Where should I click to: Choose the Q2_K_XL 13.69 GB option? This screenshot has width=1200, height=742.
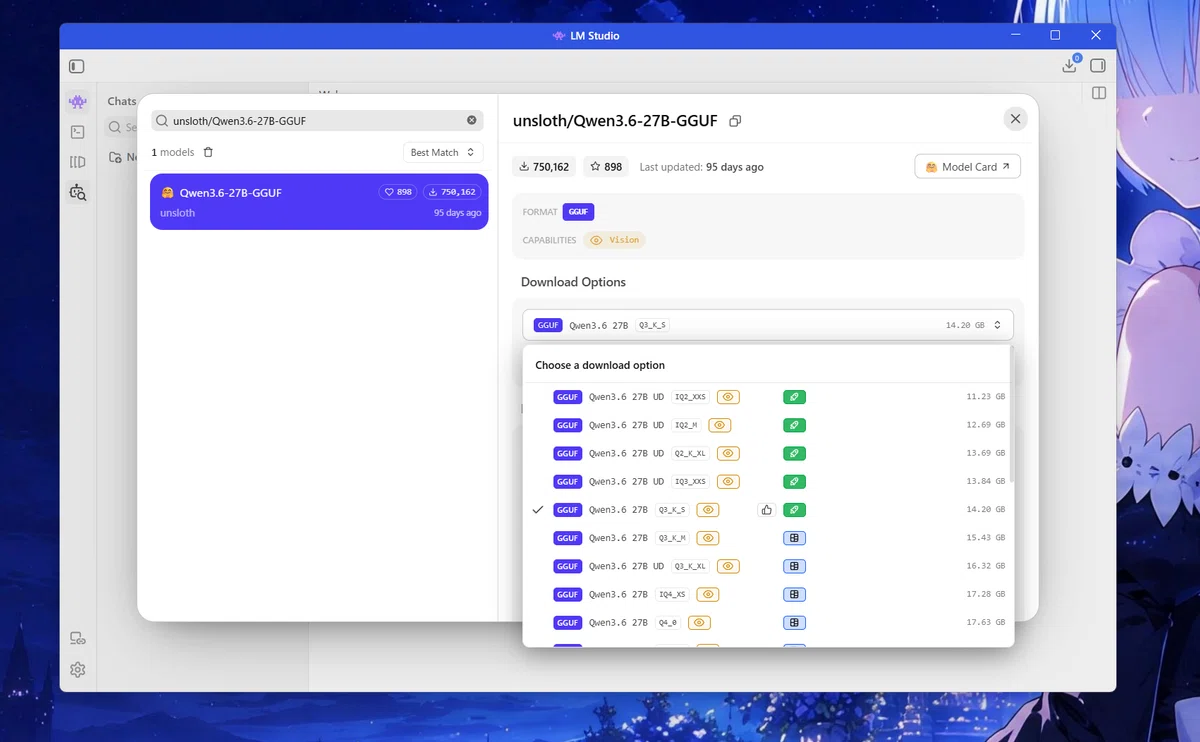767,453
